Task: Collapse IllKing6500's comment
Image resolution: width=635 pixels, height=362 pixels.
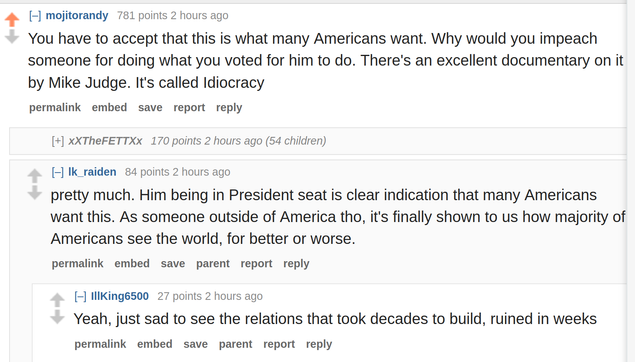Action: click(81, 296)
